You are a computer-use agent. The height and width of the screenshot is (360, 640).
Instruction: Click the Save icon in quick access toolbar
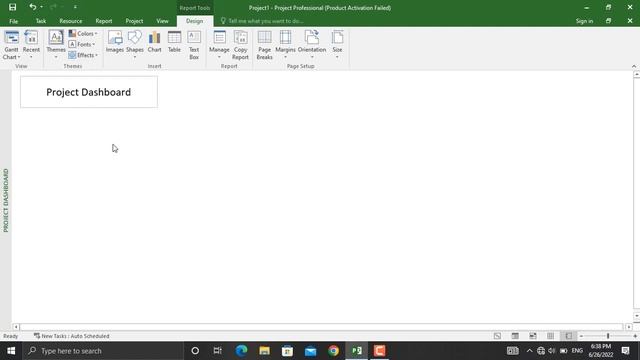tap(12, 7)
